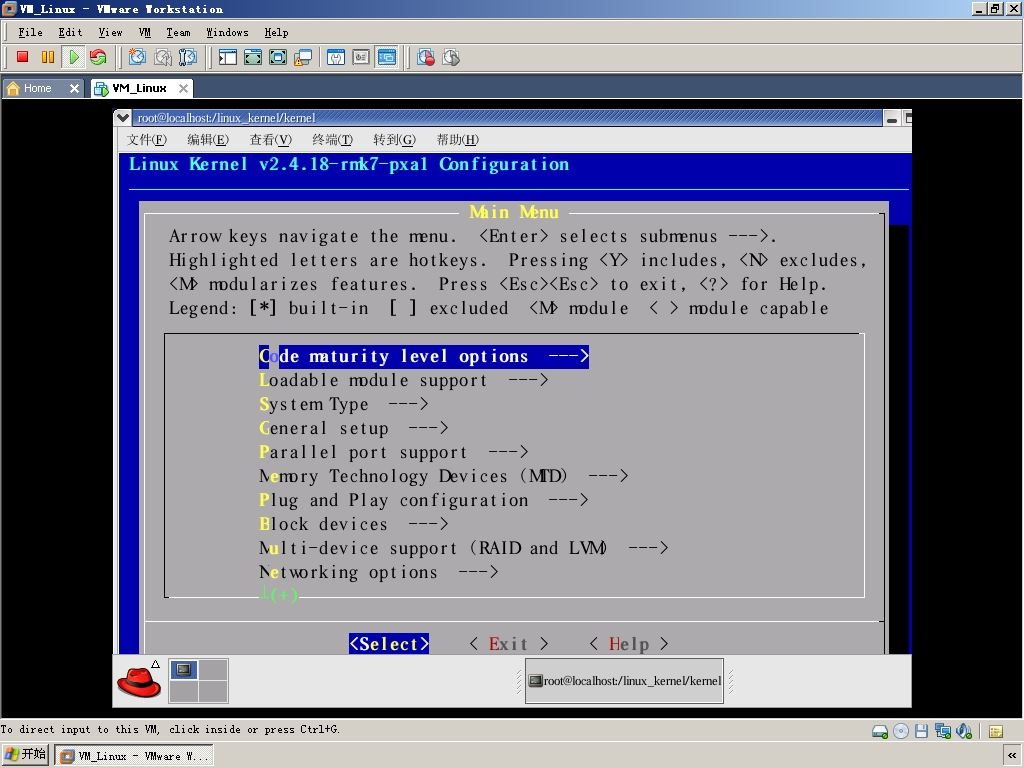Open the Windows menu

pyautogui.click(x=227, y=33)
